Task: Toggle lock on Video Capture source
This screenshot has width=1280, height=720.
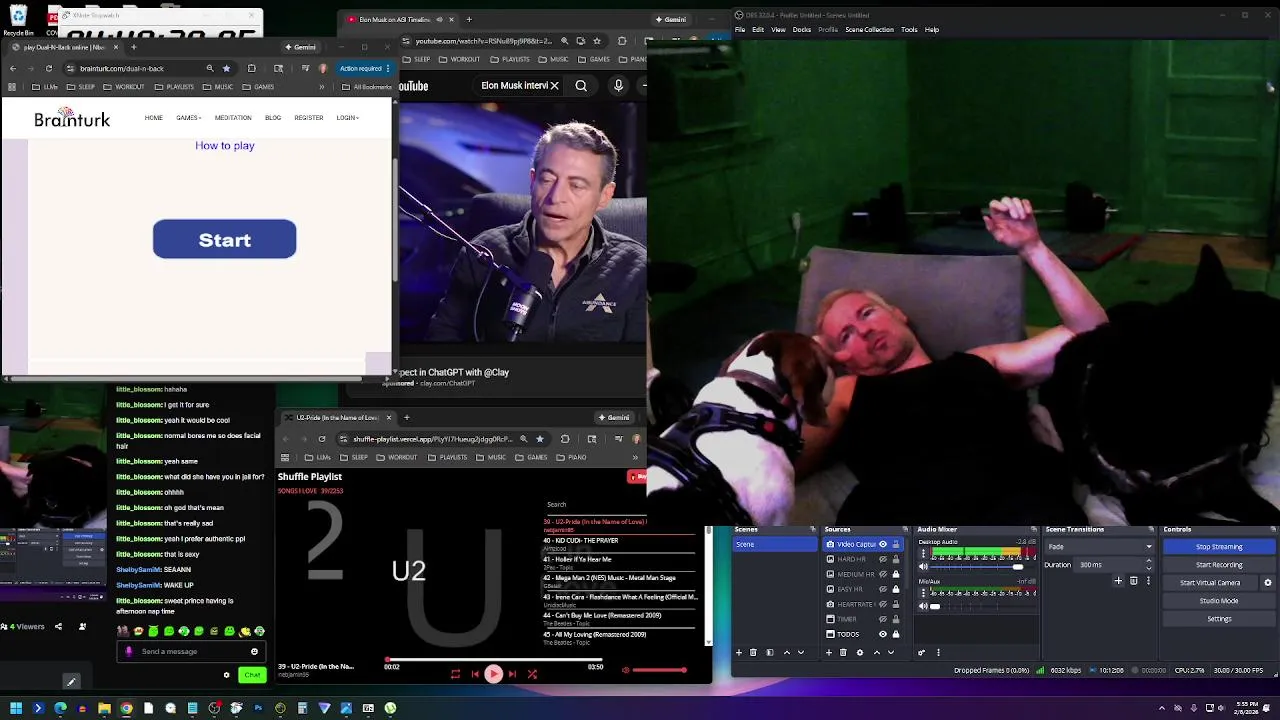Action: point(895,544)
